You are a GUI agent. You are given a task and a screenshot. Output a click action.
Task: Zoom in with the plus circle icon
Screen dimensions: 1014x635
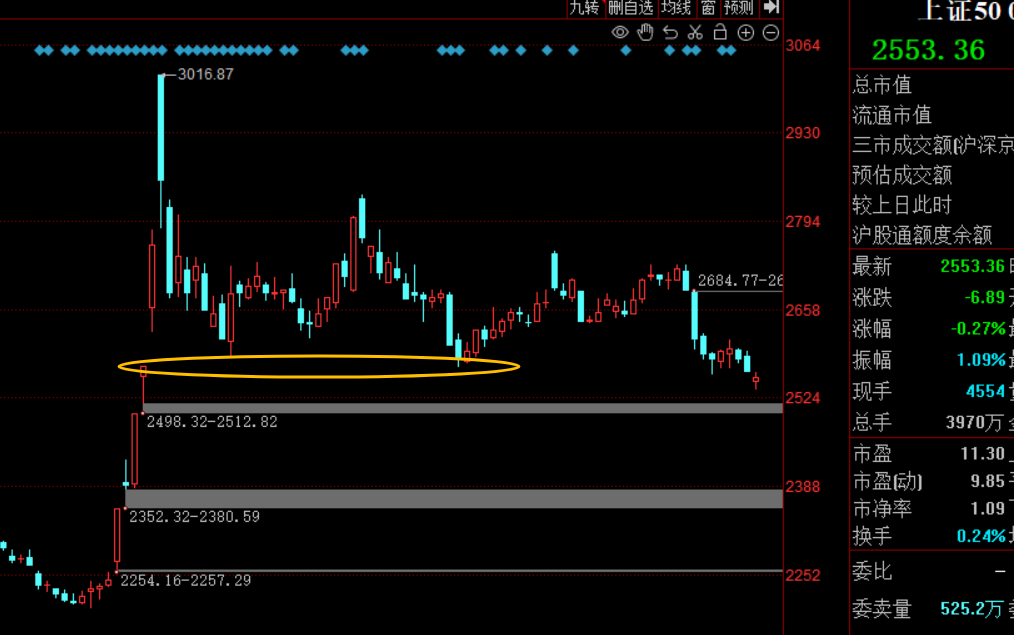(746, 32)
